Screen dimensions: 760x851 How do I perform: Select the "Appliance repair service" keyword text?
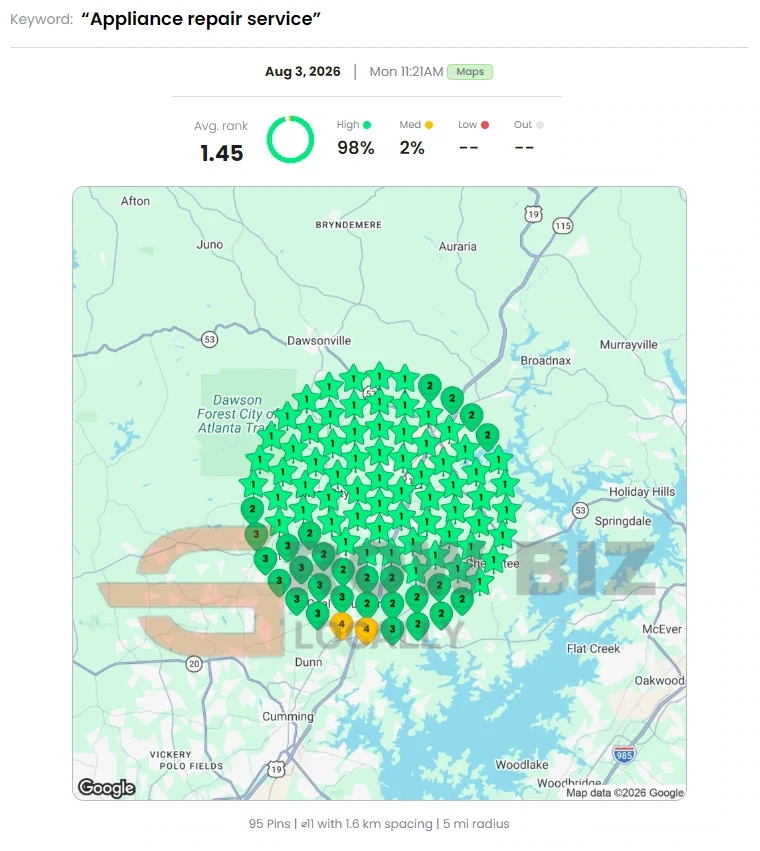tap(201, 19)
